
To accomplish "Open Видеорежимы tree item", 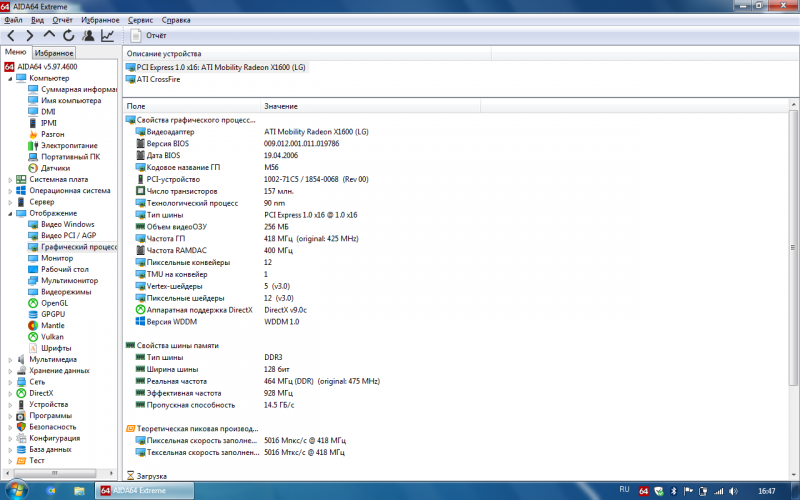I will [x=60, y=292].
